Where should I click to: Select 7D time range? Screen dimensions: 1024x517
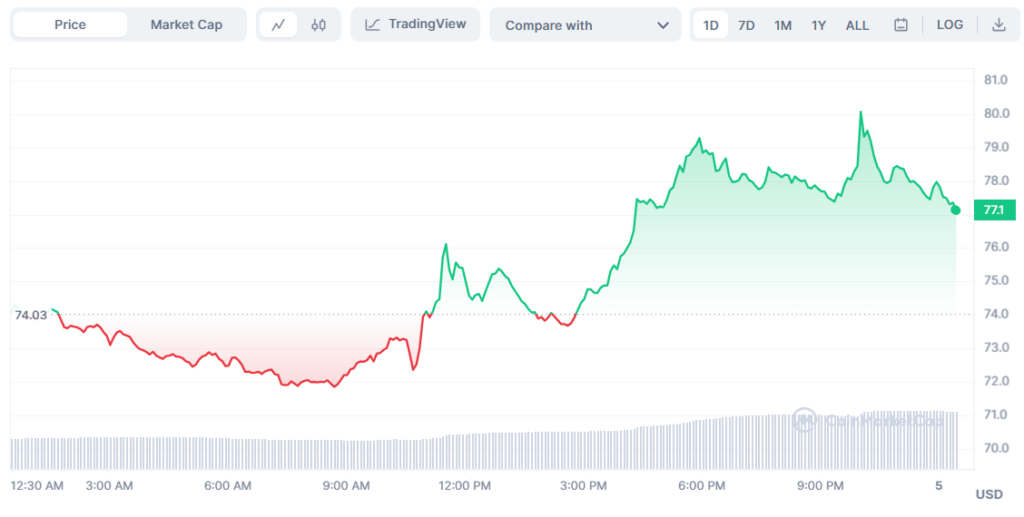coord(746,25)
